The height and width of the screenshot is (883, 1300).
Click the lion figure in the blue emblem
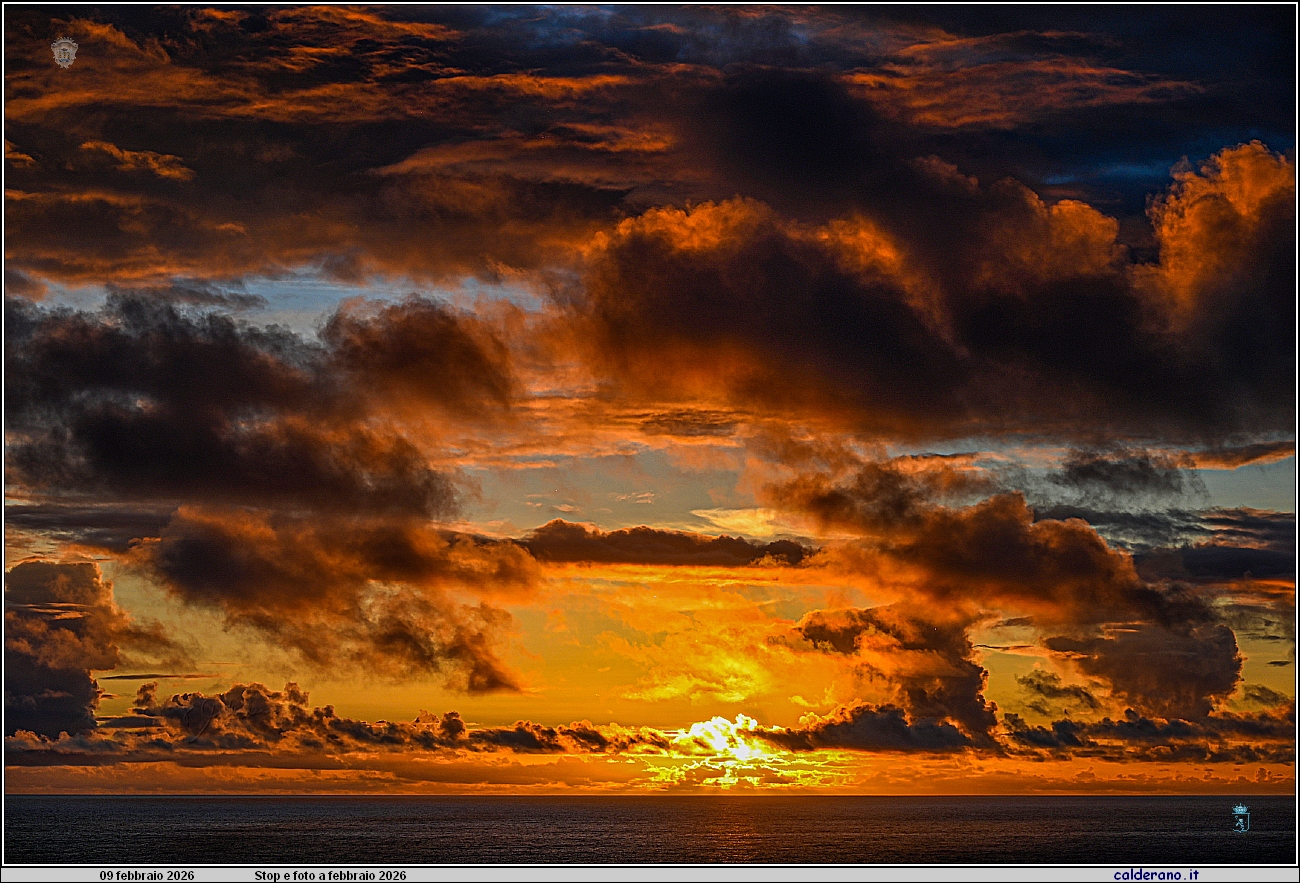click(1241, 823)
